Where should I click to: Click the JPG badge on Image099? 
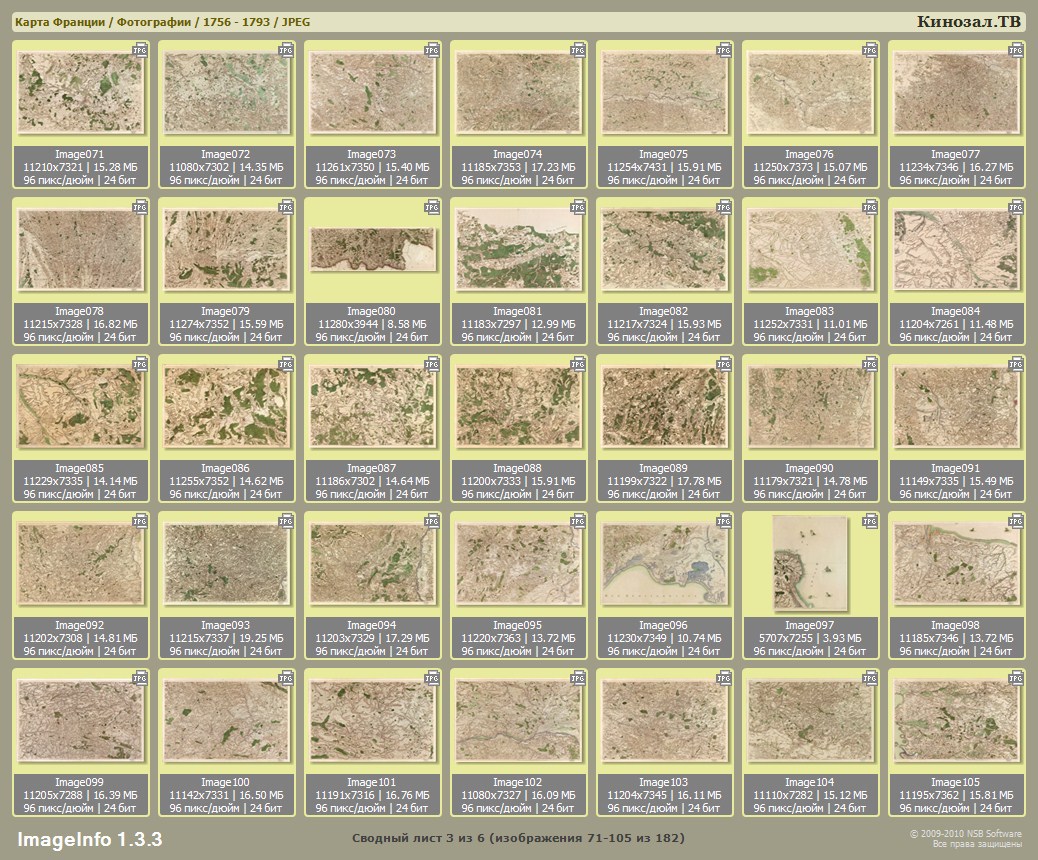coord(140,677)
